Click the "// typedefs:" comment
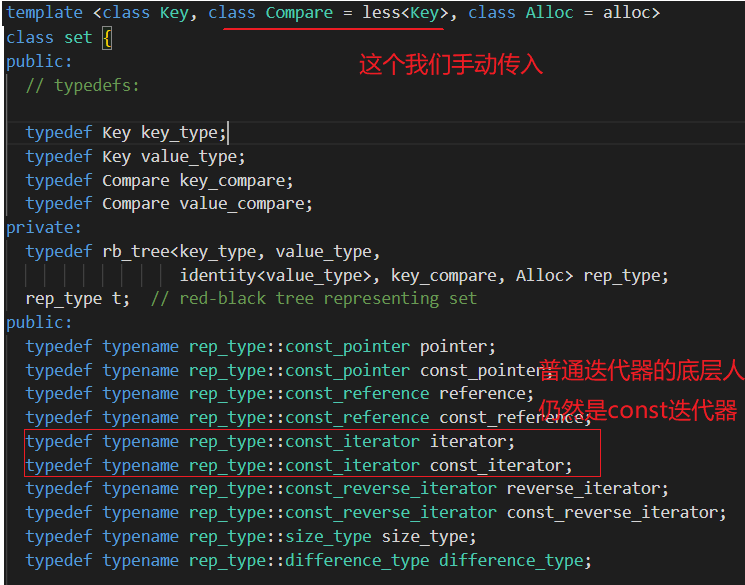745x585 pixels. click(x=83, y=86)
